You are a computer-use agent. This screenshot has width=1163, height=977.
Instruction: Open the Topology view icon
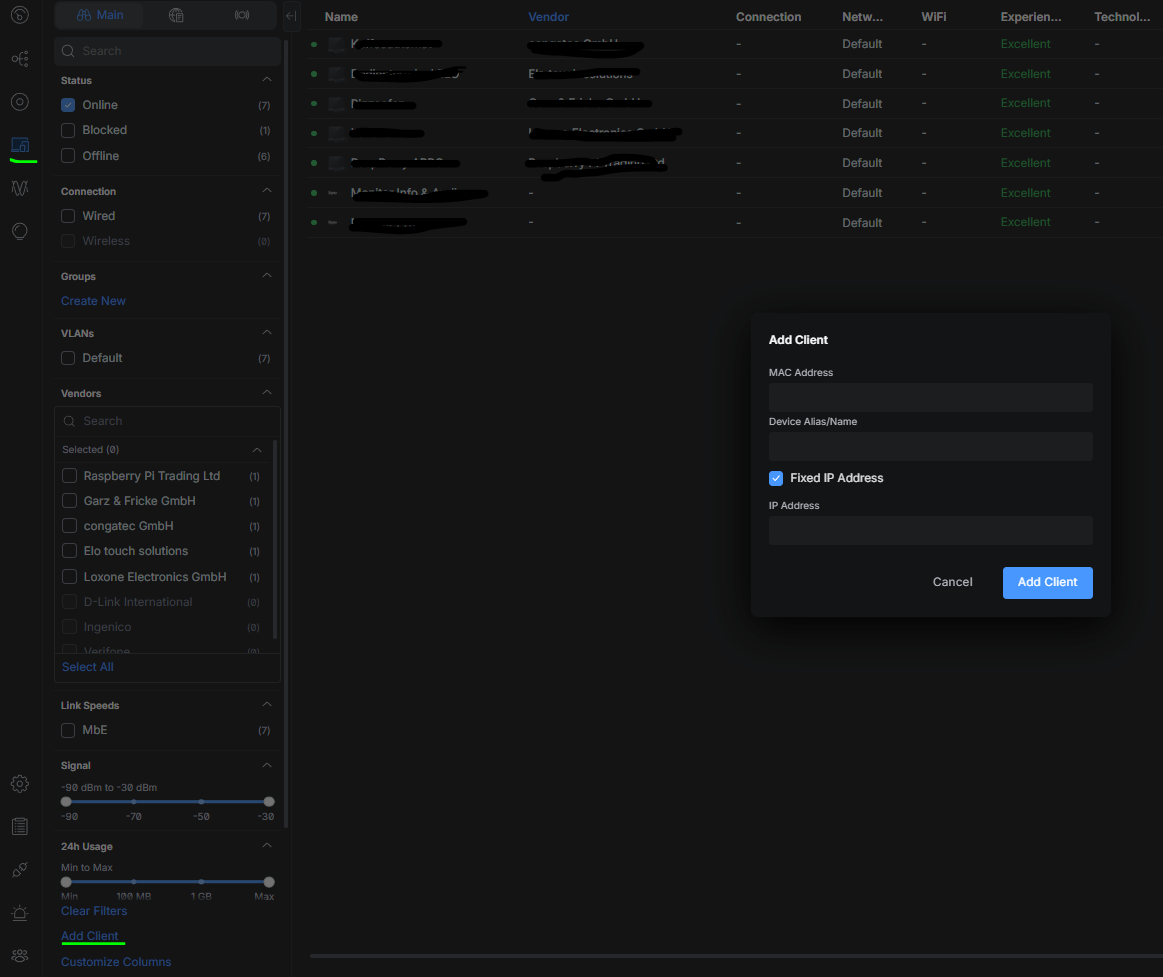[x=19, y=59]
